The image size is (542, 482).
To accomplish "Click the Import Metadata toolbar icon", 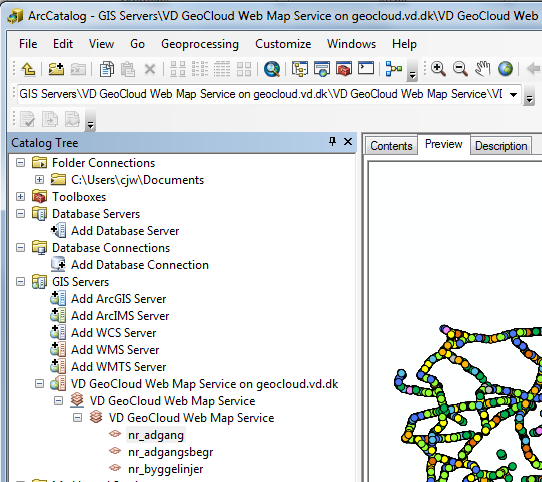I will [x=50, y=119].
